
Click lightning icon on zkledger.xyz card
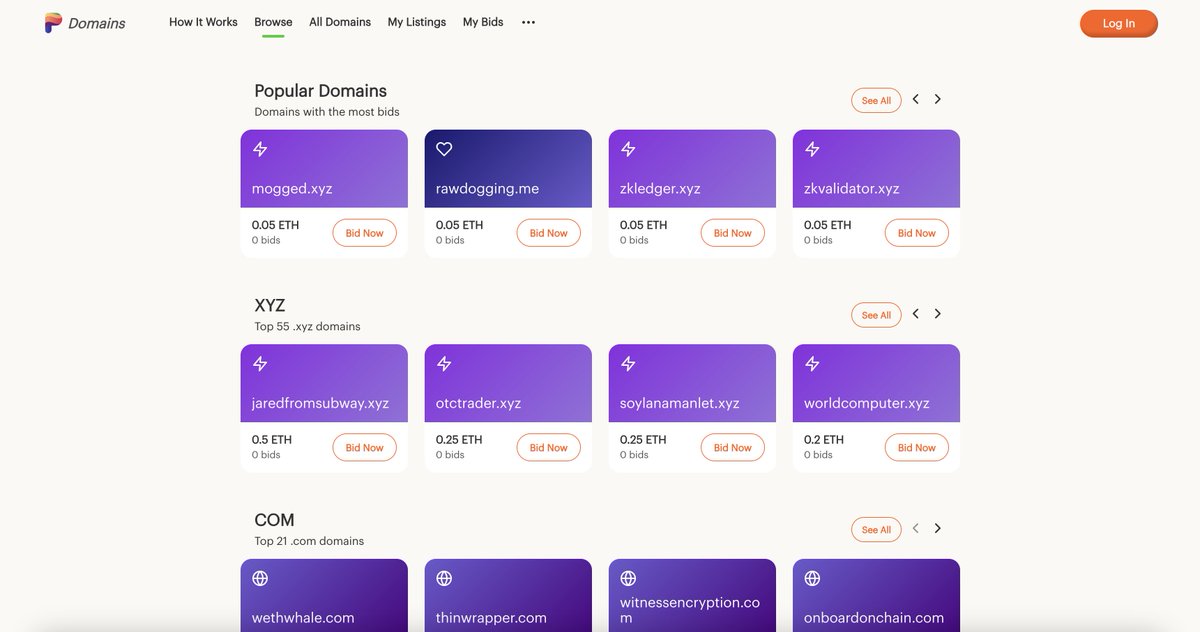(628, 149)
